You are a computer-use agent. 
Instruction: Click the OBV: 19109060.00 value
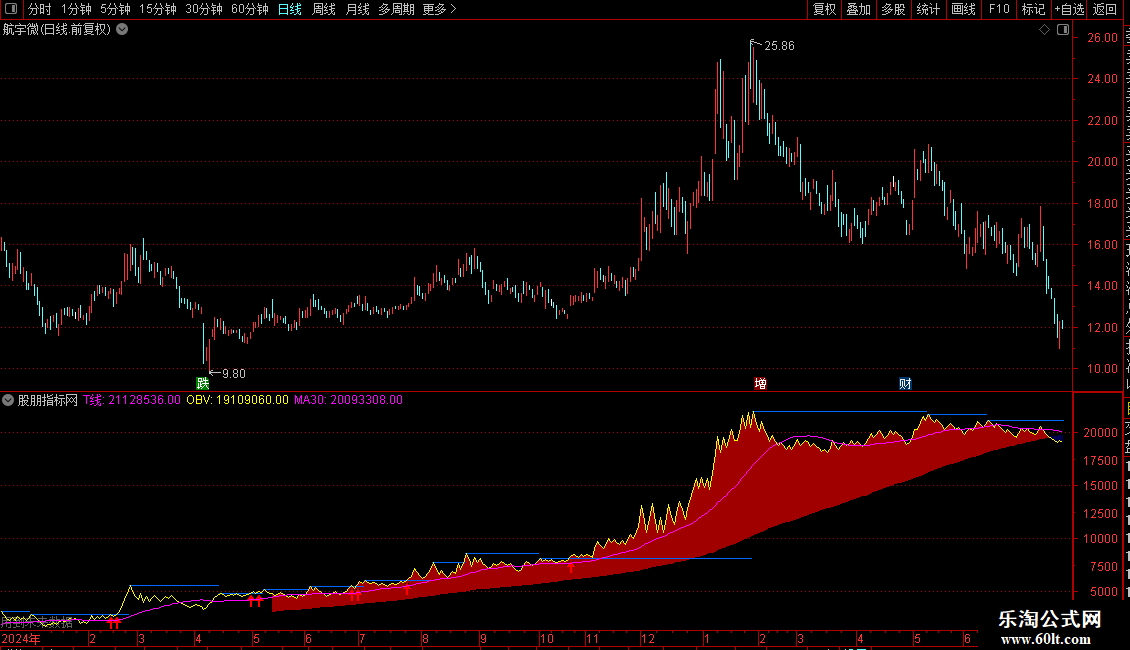click(237, 400)
